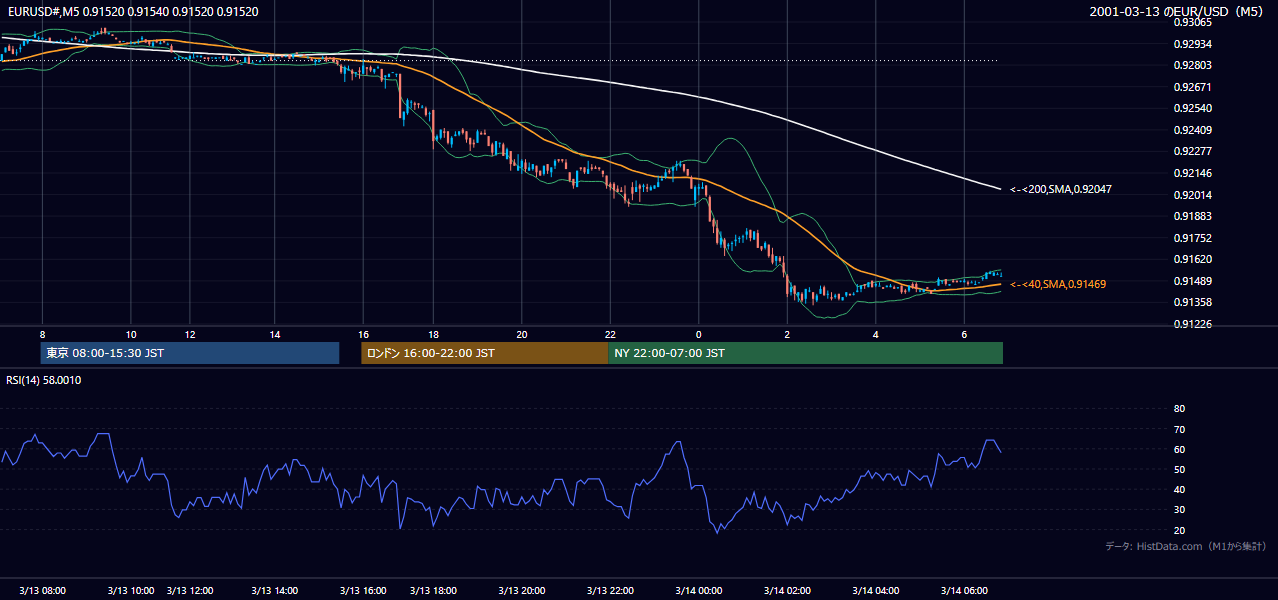Click the RSI(14) 58.0010 indicator label
1278x600 pixels.
click(44, 380)
